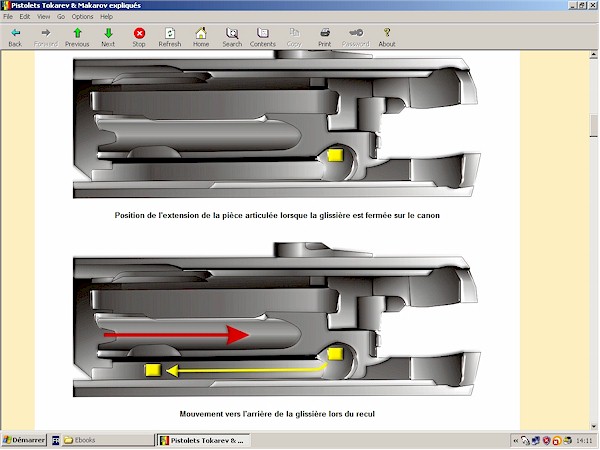The height and width of the screenshot is (450, 600).
Task: Click the caption 'Position de l'extension de la pièce articulée'
Action: 277,215
